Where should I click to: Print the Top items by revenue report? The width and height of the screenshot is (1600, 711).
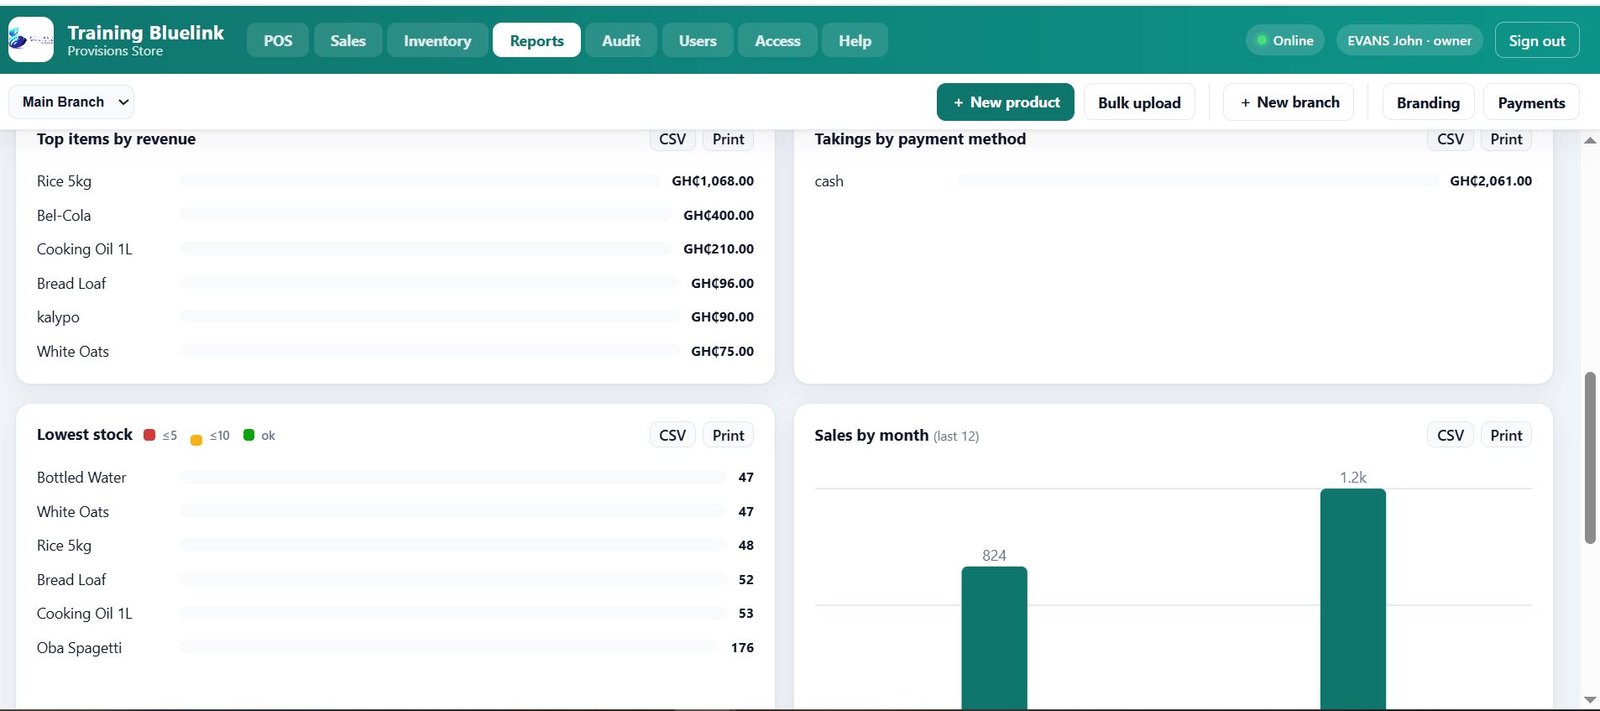[728, 139]
